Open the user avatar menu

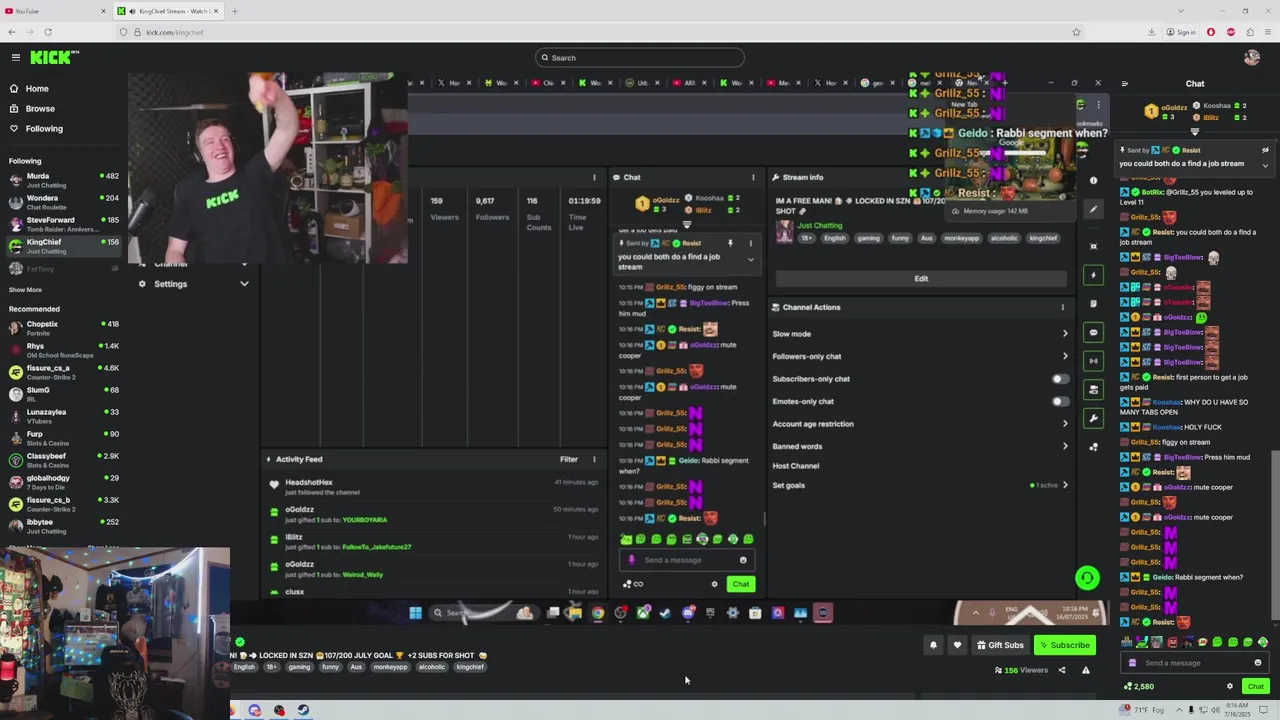[1252, 58]
